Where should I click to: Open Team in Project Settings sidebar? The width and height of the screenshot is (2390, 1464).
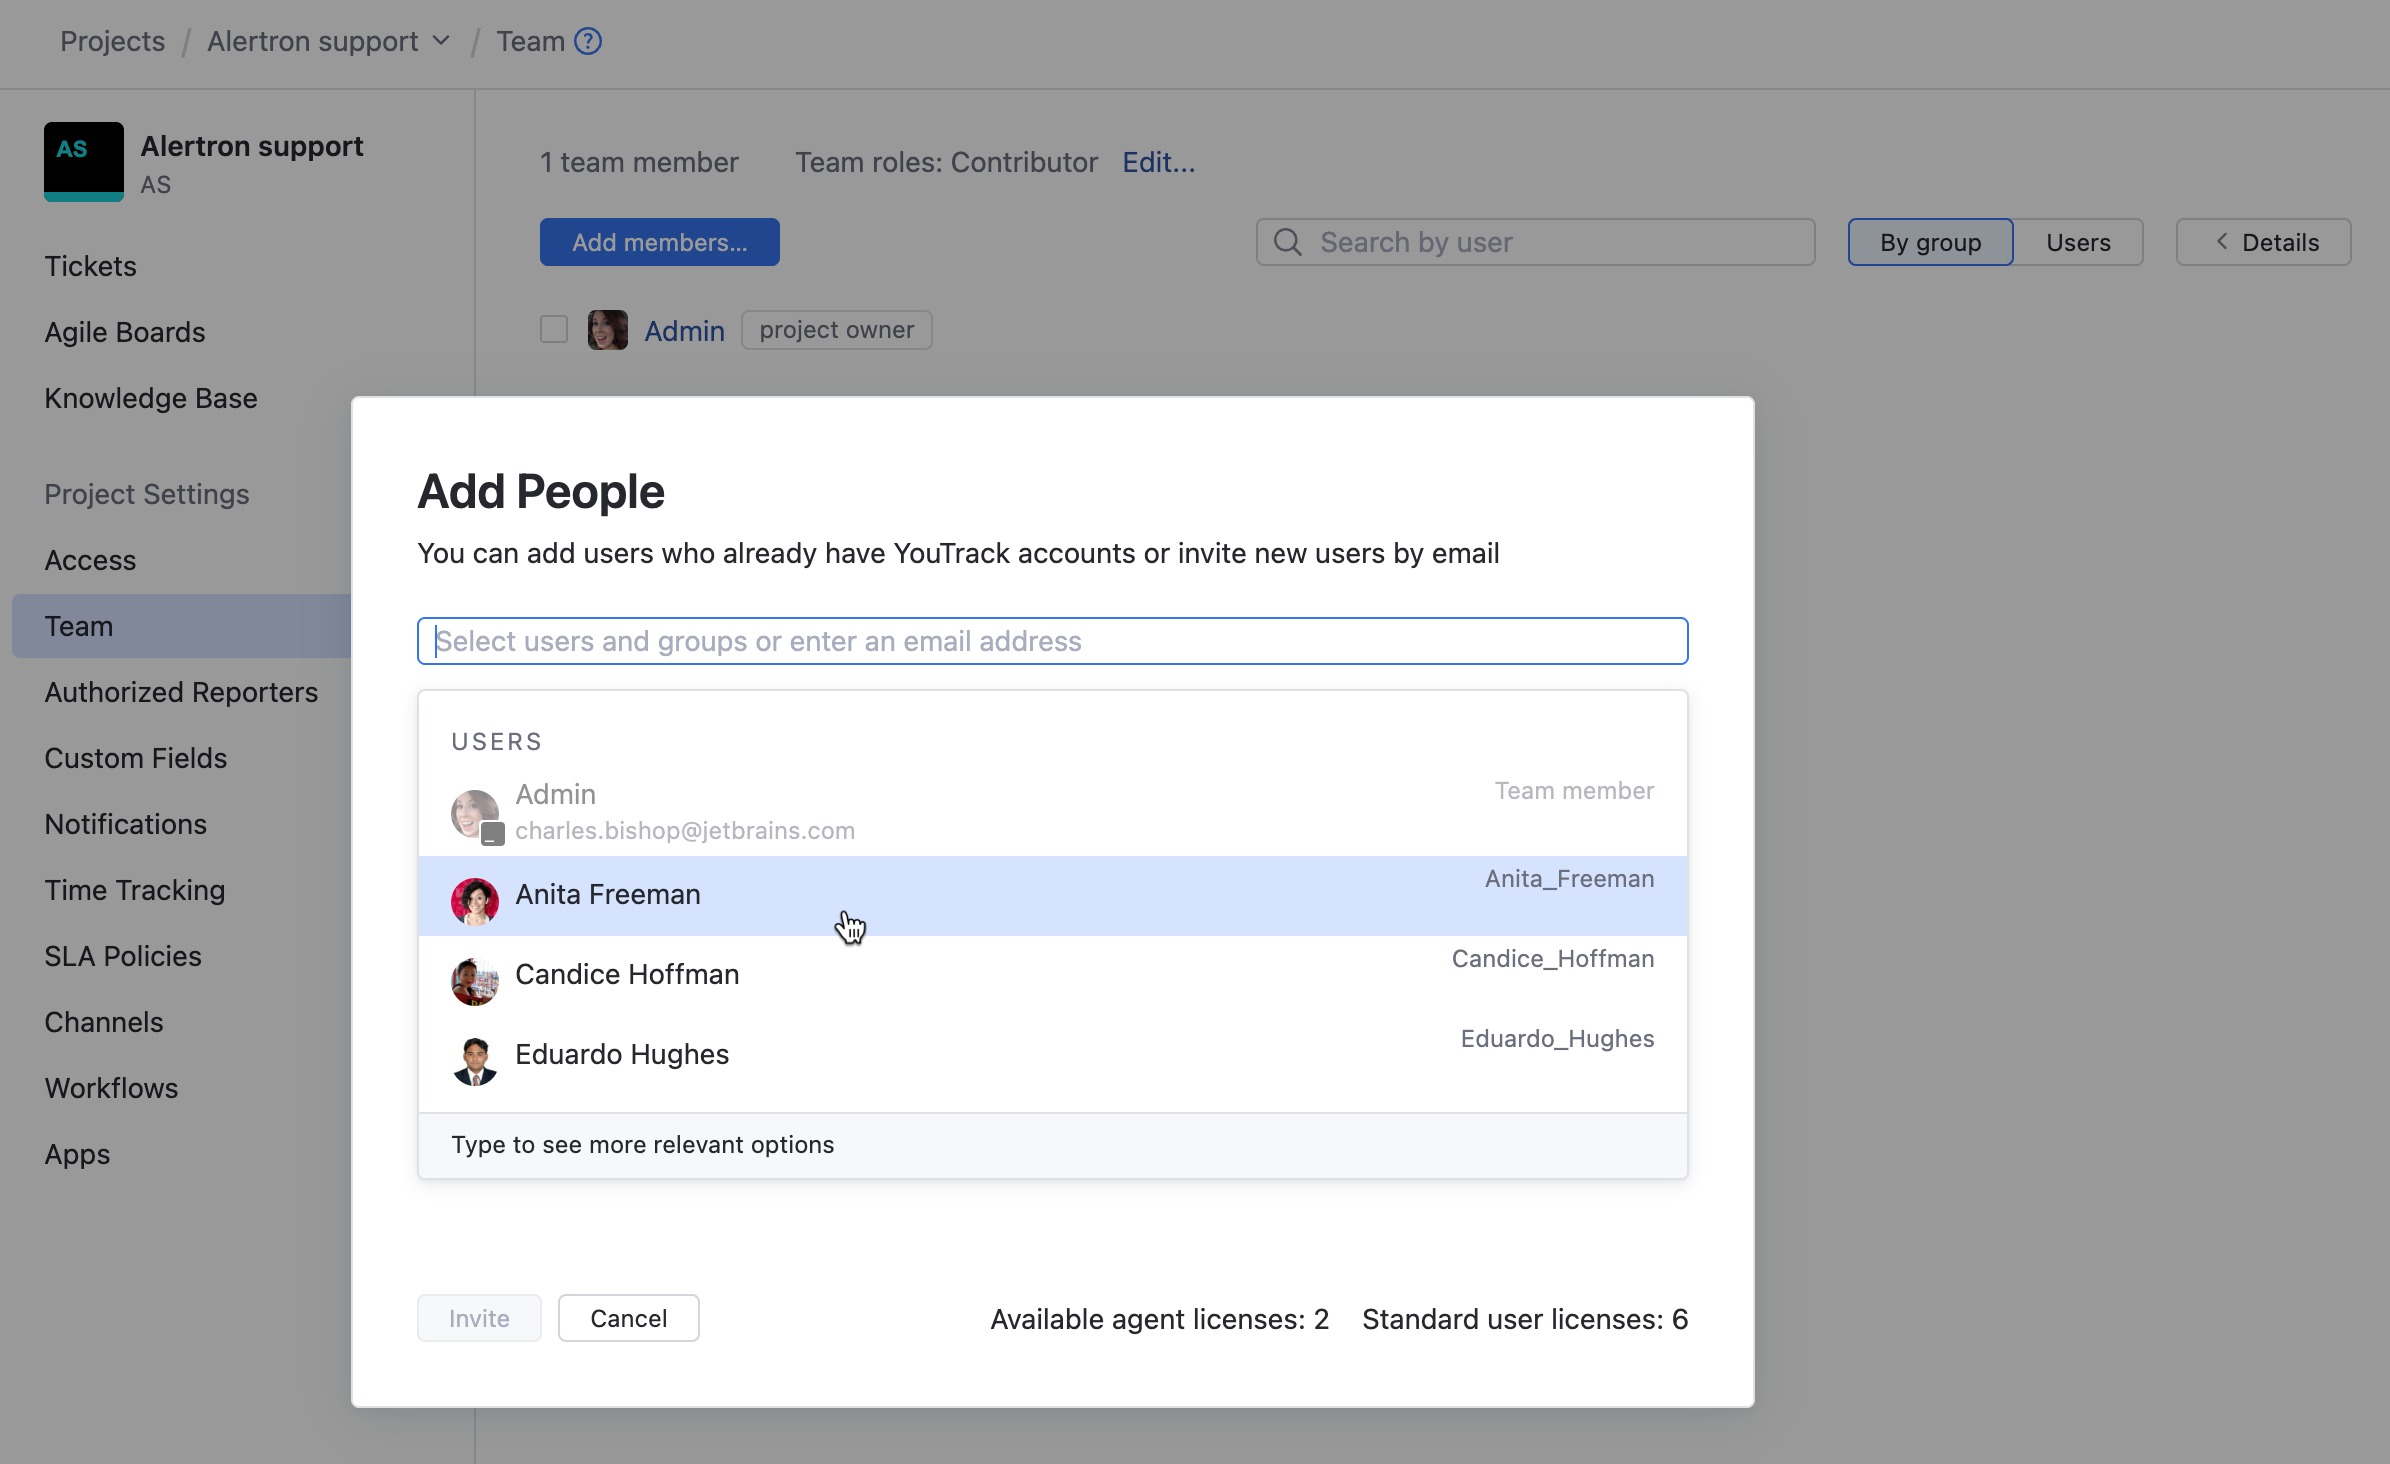click(x=79, y=626)
